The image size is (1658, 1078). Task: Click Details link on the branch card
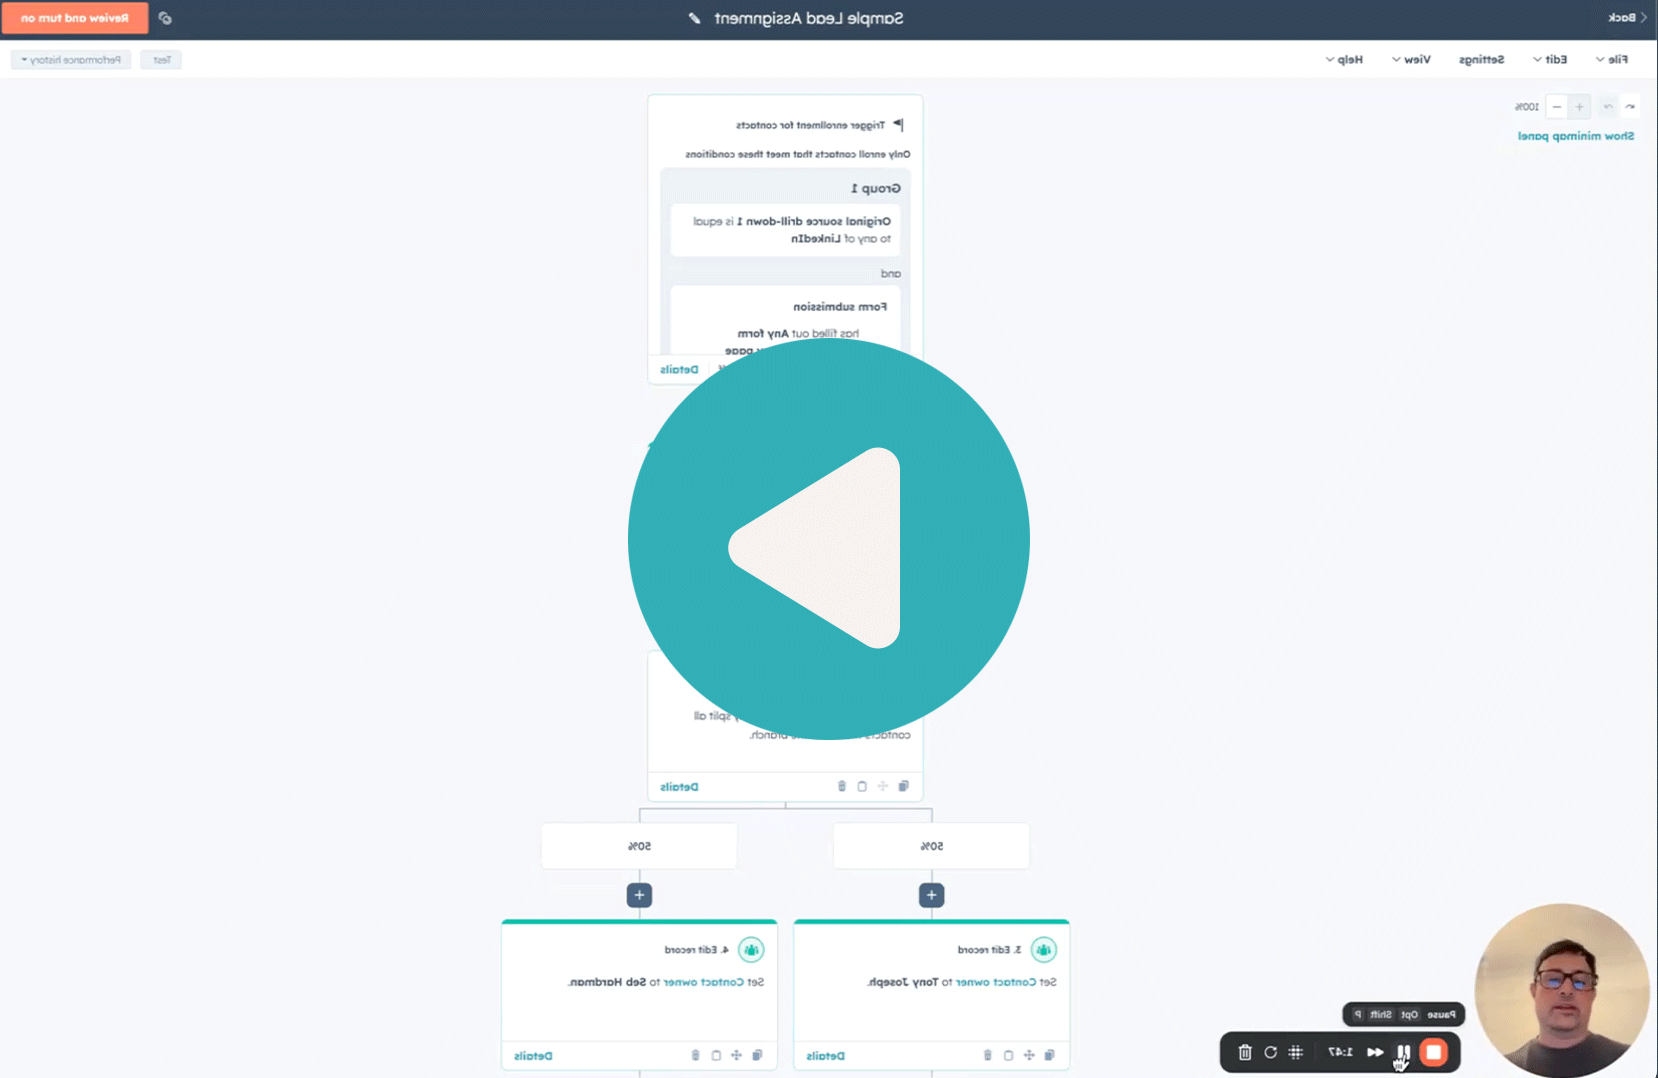[679, 786]
